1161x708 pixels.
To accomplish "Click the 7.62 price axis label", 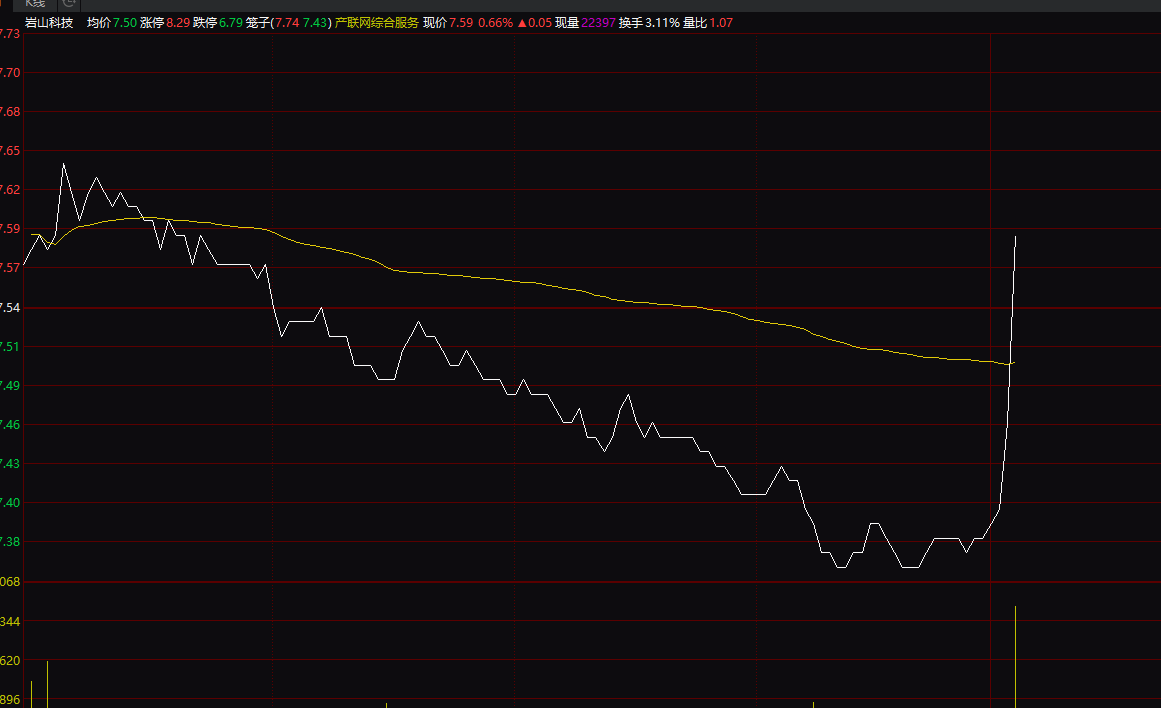I will [10, 190].
